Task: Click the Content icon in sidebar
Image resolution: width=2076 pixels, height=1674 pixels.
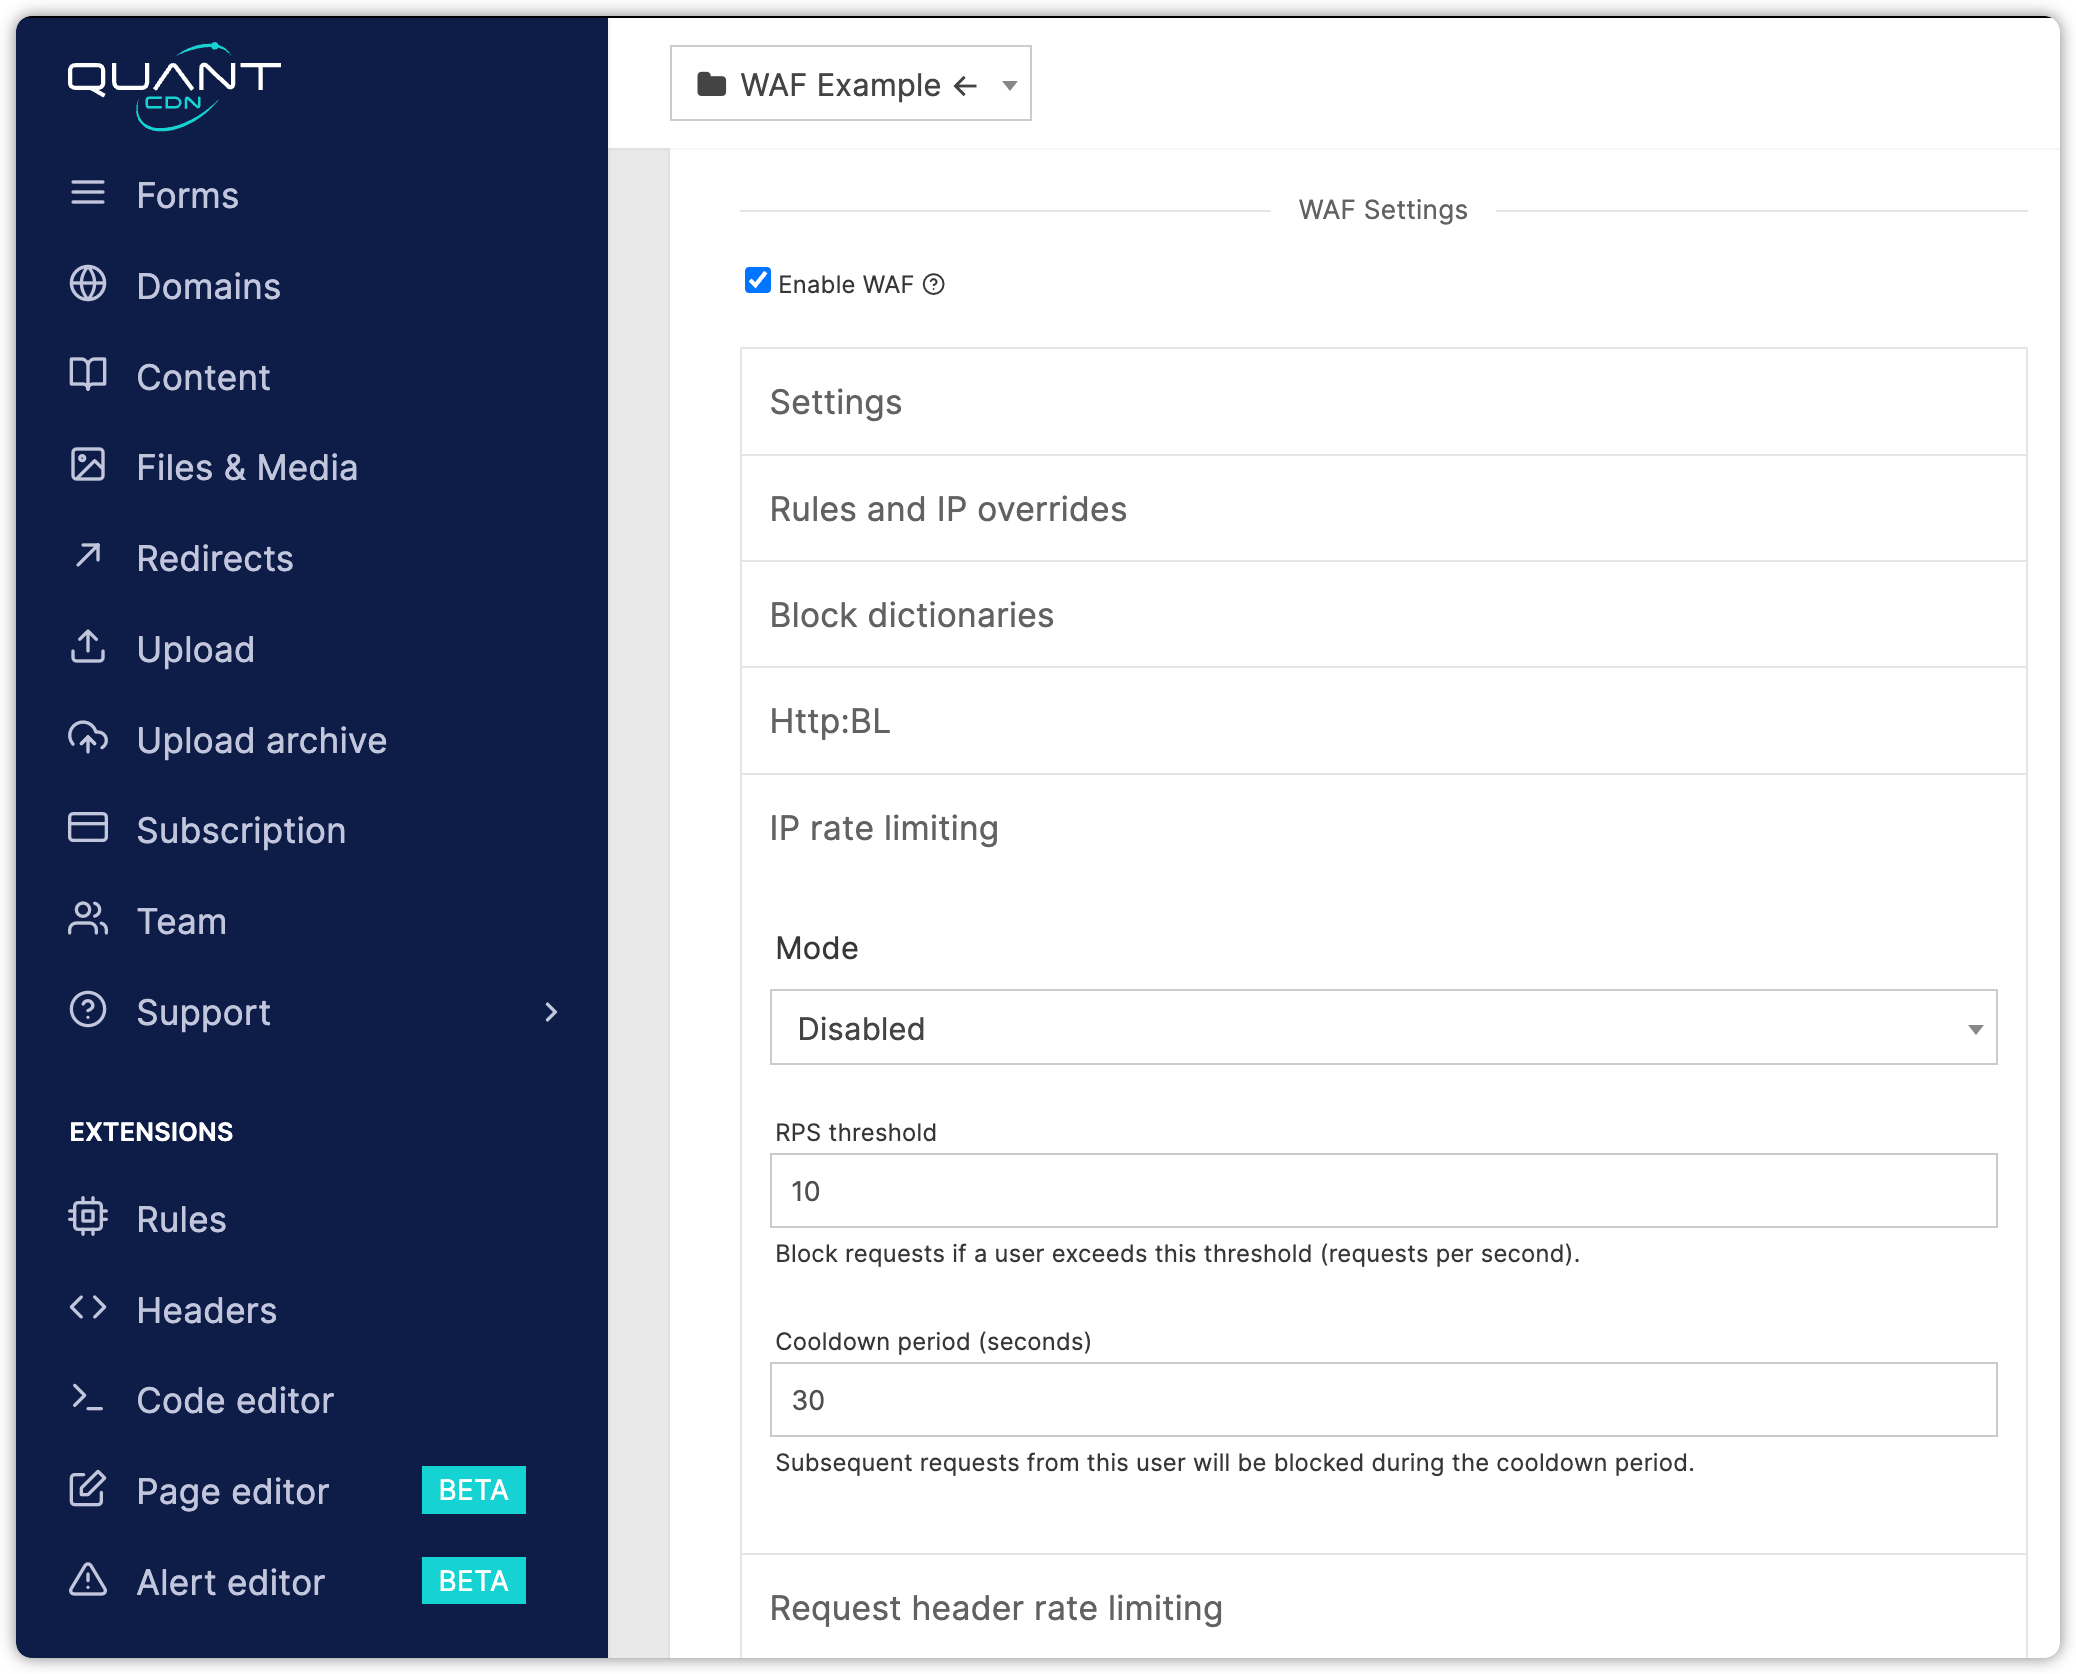Action: [89, 376]
